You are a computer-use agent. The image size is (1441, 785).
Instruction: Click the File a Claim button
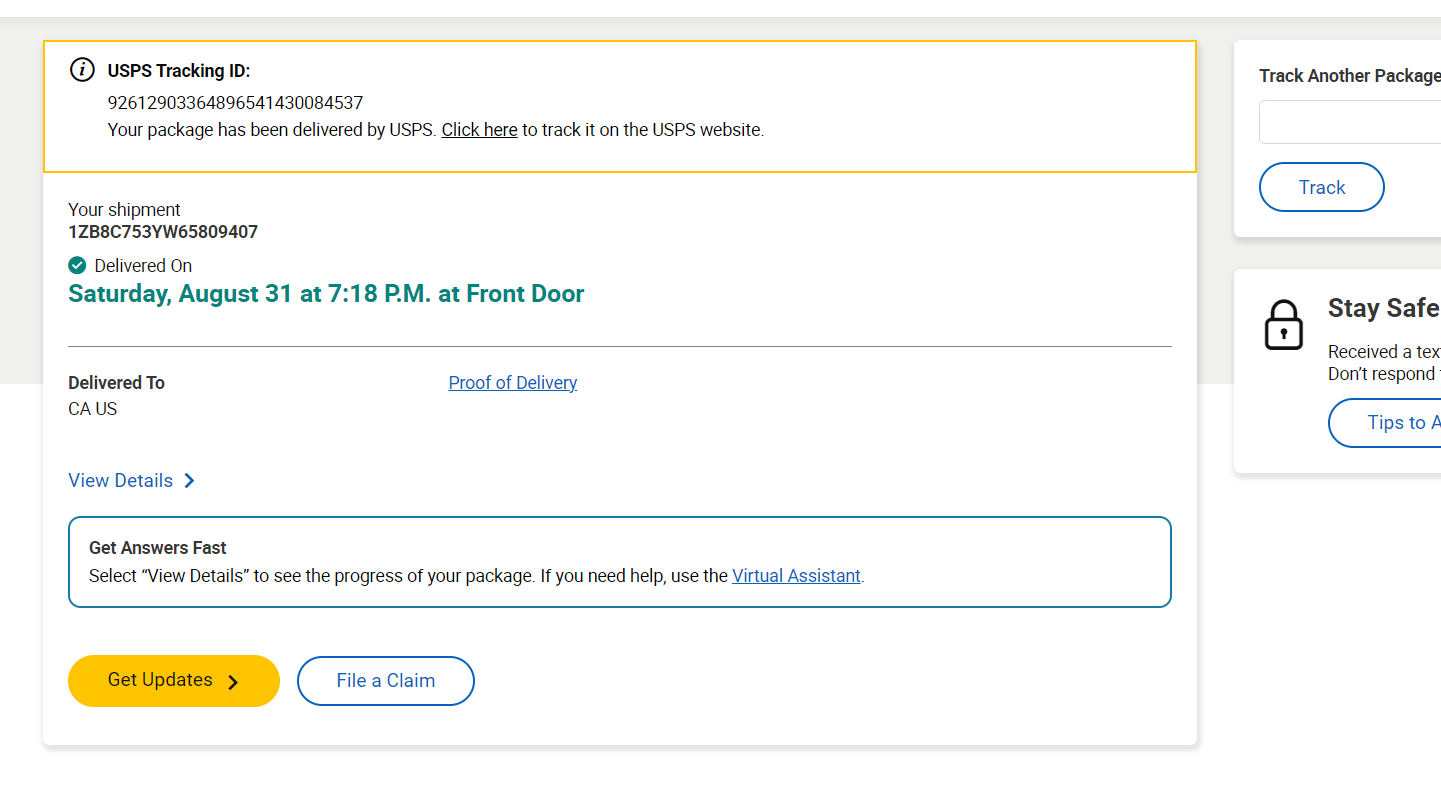(386, 681)
